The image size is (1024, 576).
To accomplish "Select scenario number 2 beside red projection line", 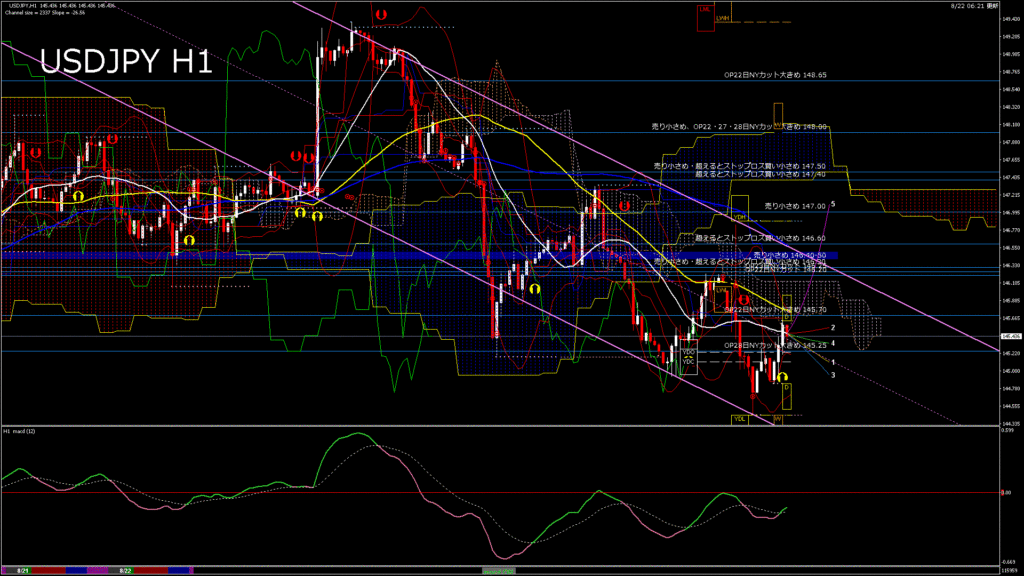I will [833, 328].
